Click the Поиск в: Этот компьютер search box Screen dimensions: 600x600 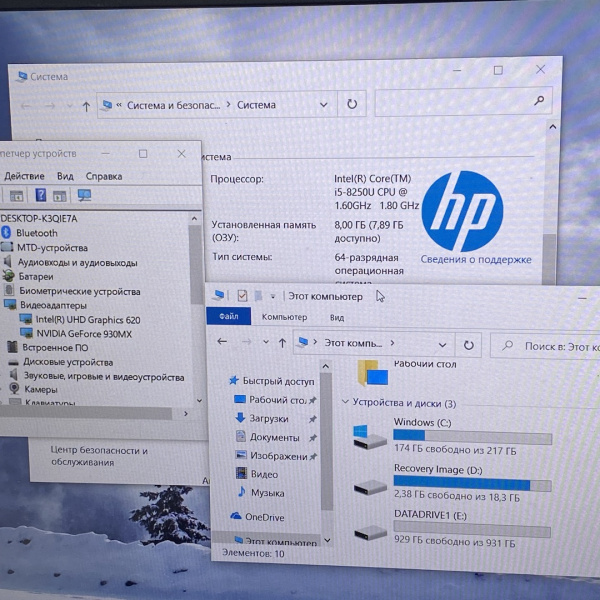tap(545, 346)
